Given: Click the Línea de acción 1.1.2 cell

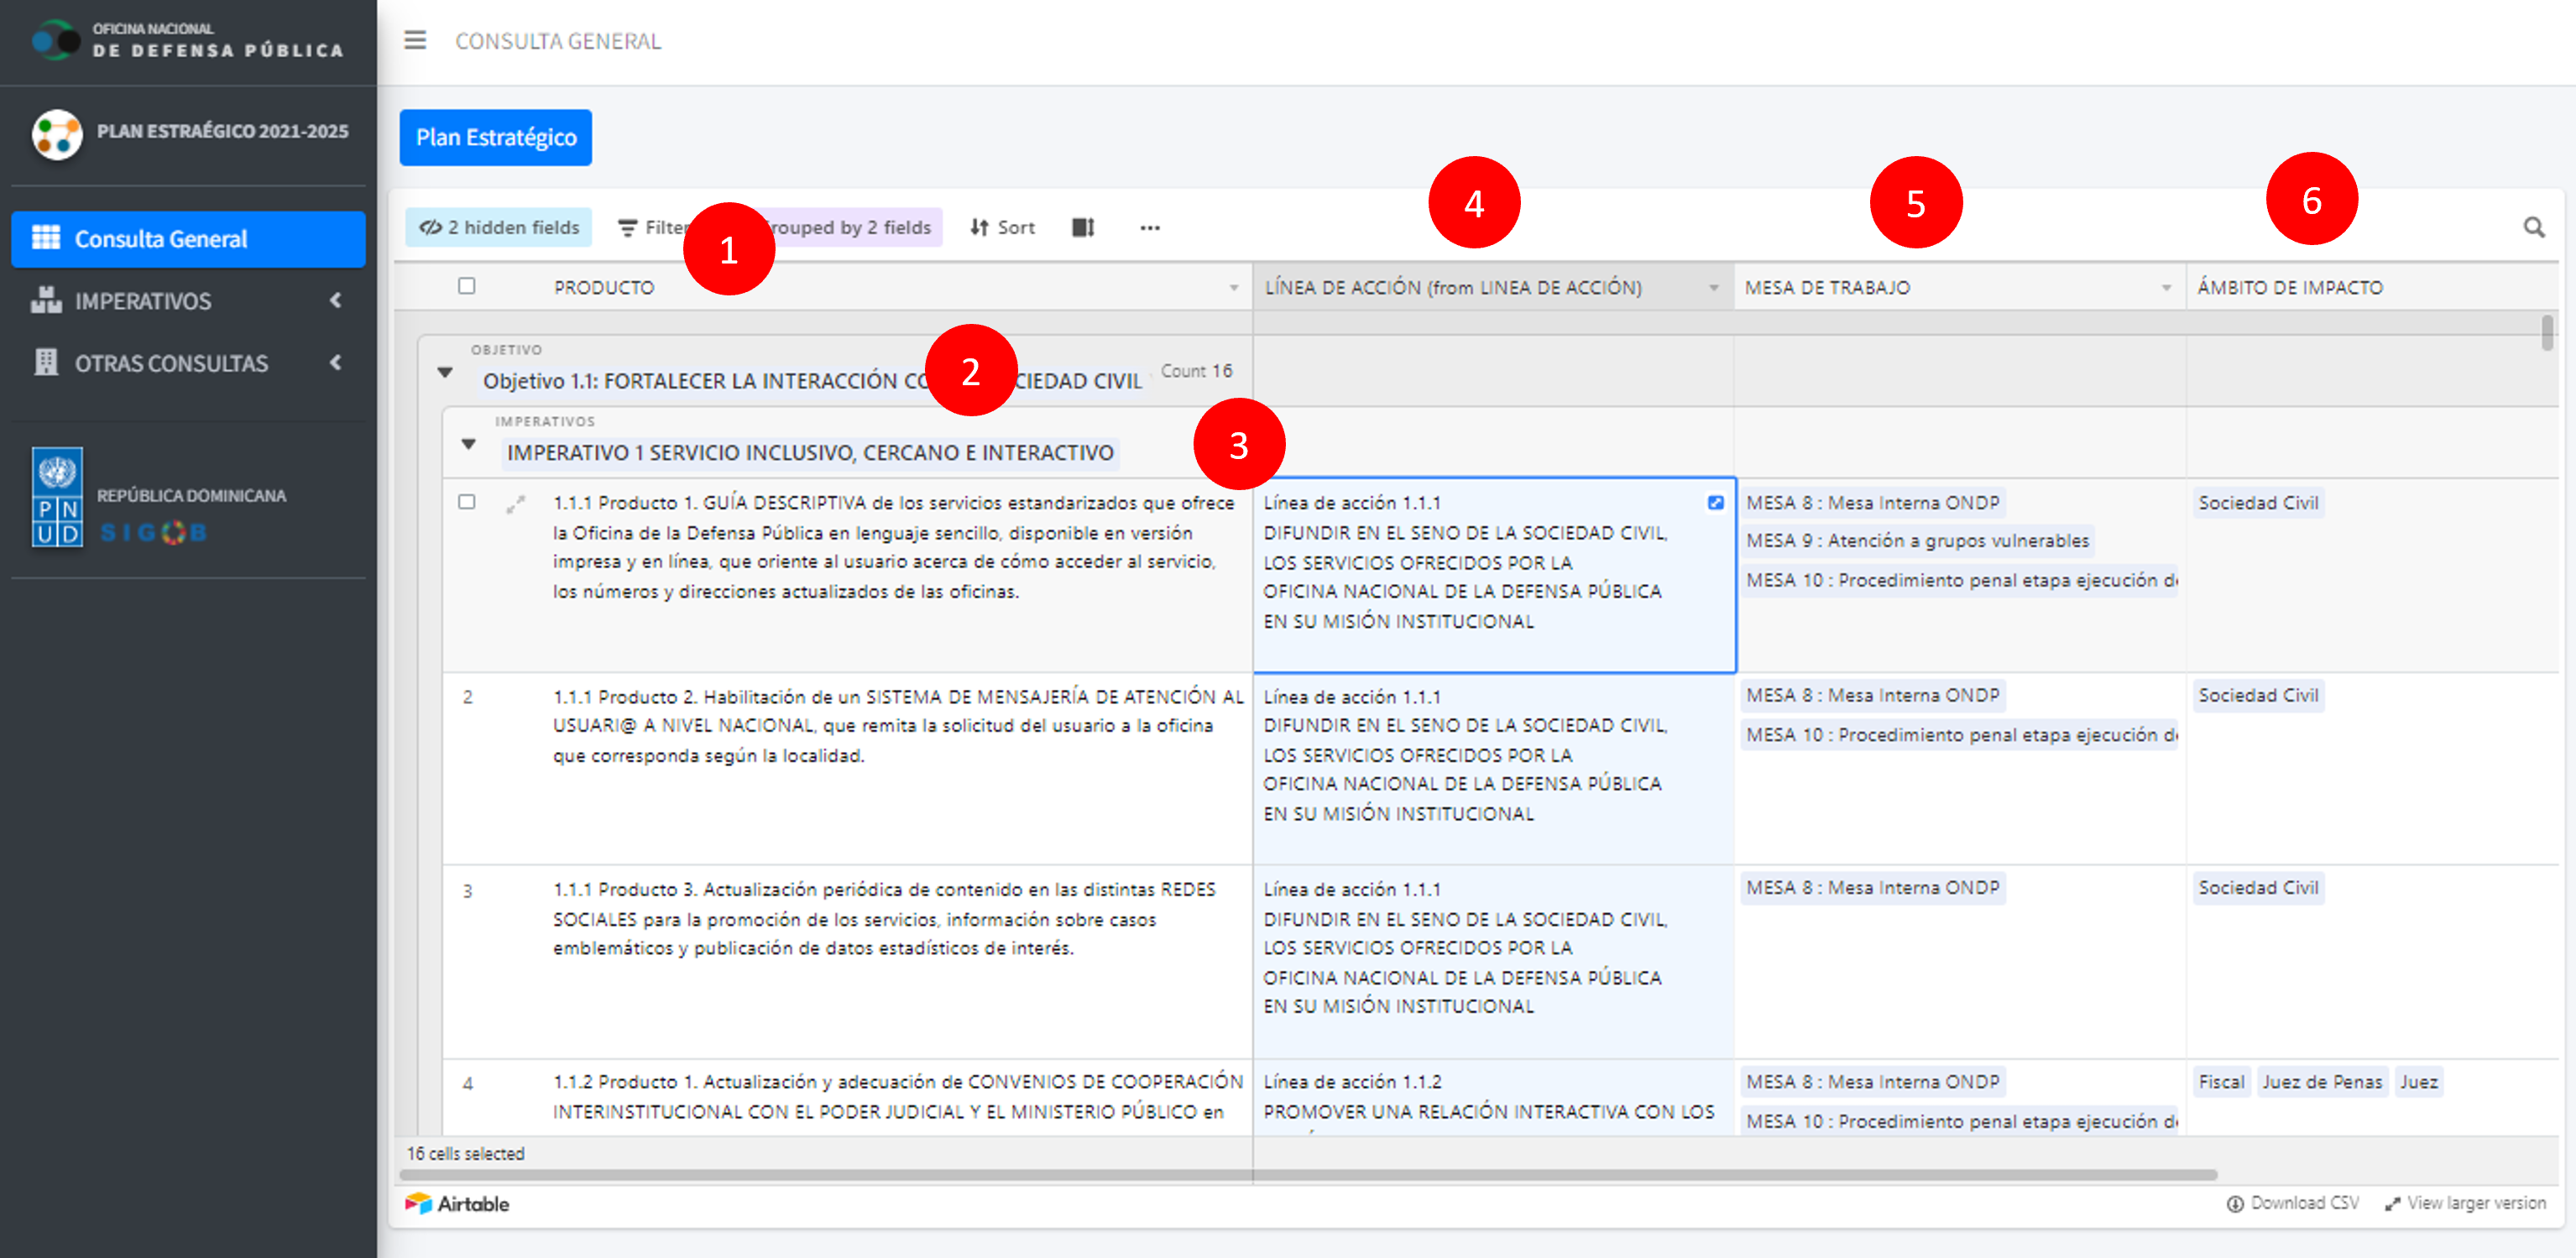Looking at the screenshot, I should point(1493,1097).
